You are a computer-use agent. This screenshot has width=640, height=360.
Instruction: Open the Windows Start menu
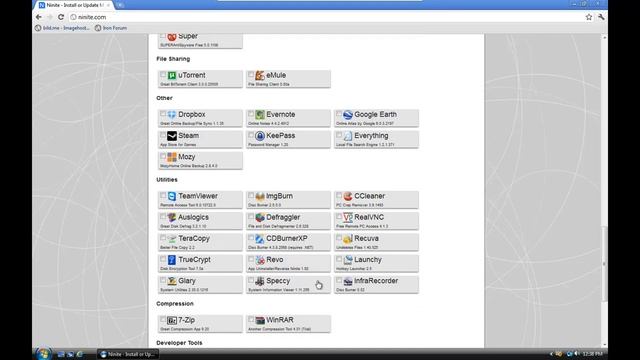[x=43, y=353]
